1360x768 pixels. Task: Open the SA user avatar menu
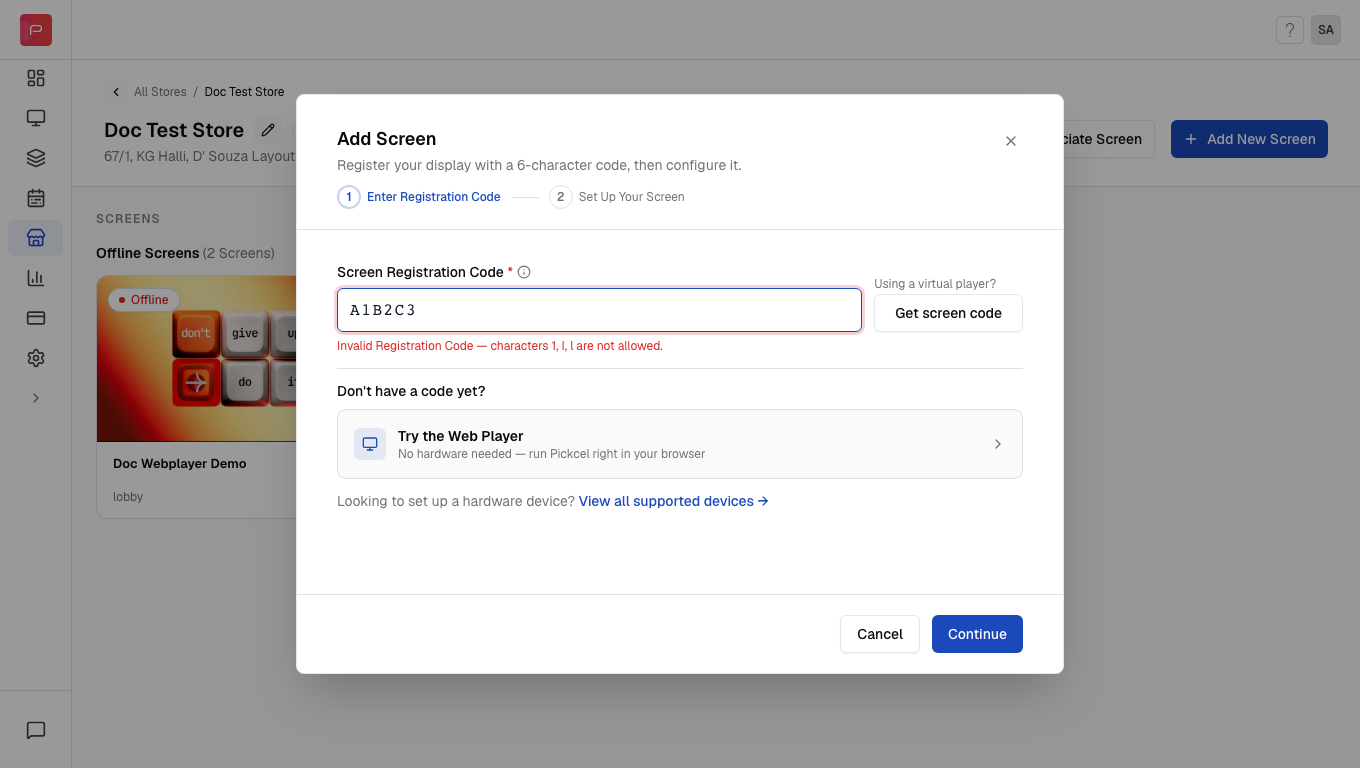pyautogui.click(x=1326, y=30)
